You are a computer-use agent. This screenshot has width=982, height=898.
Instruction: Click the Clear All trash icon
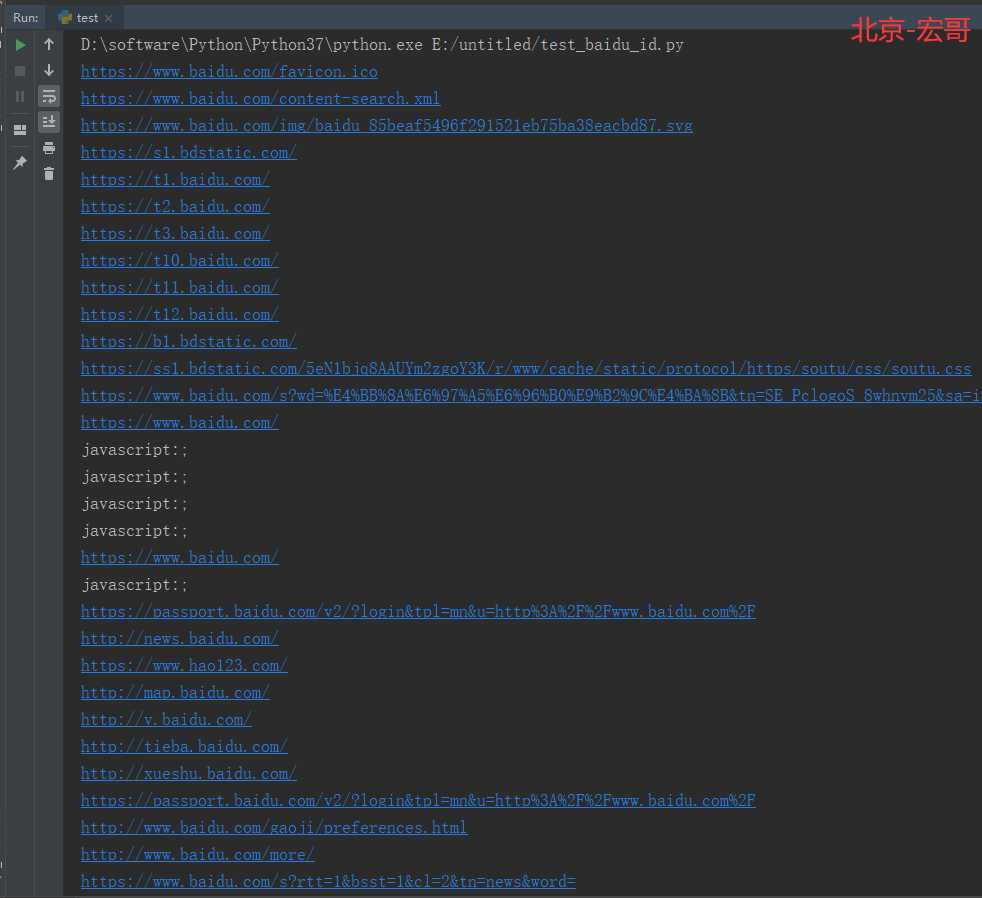(x=49, y=173)
